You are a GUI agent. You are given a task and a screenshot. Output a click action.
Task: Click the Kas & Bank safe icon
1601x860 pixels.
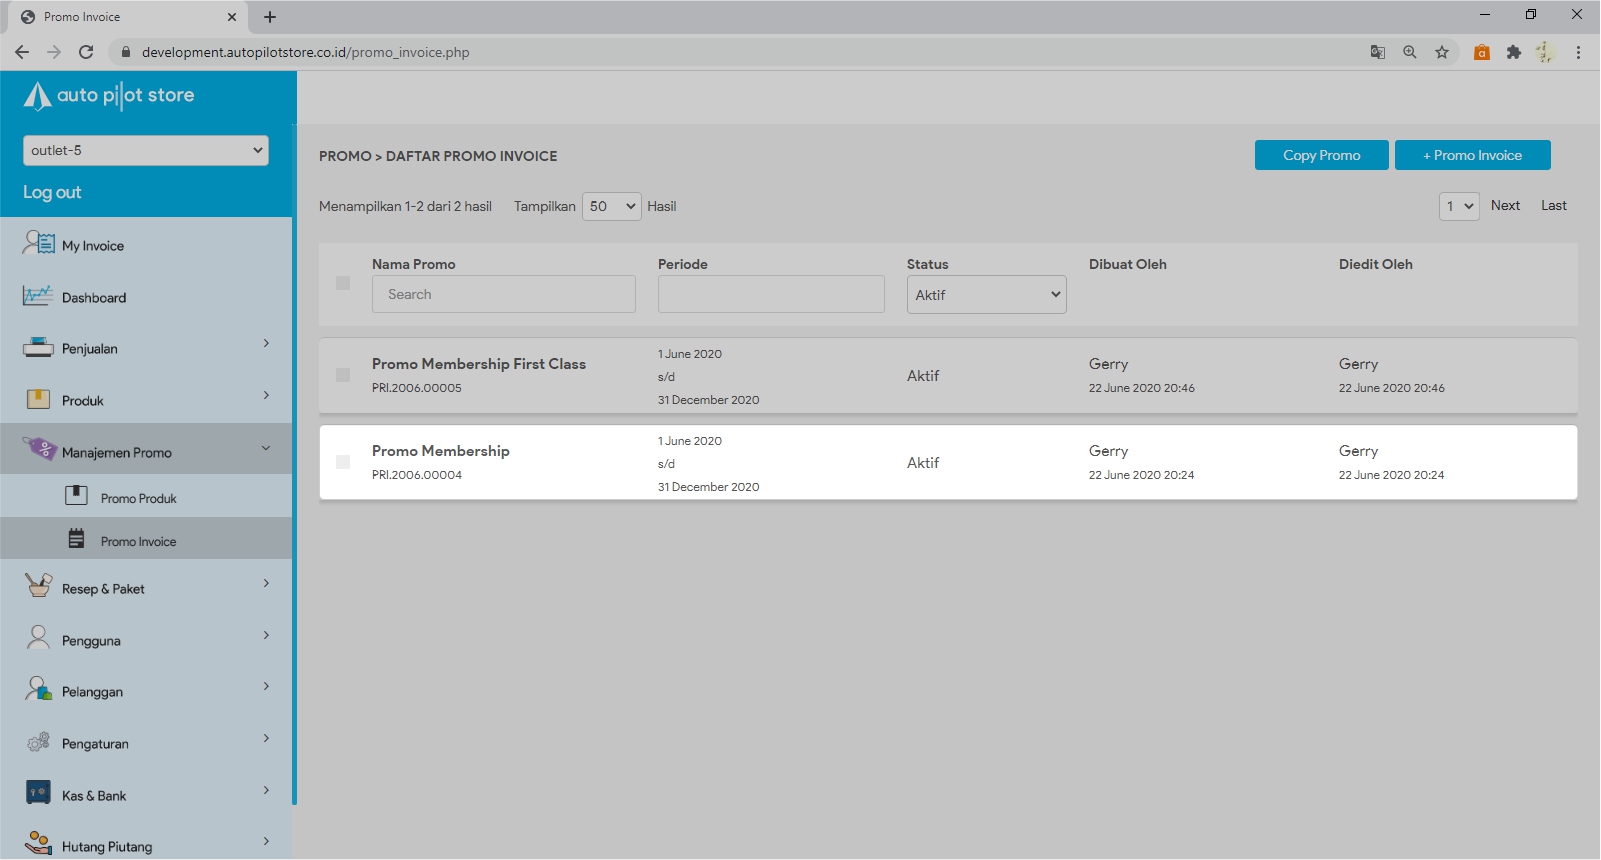[x=38, y=794]
